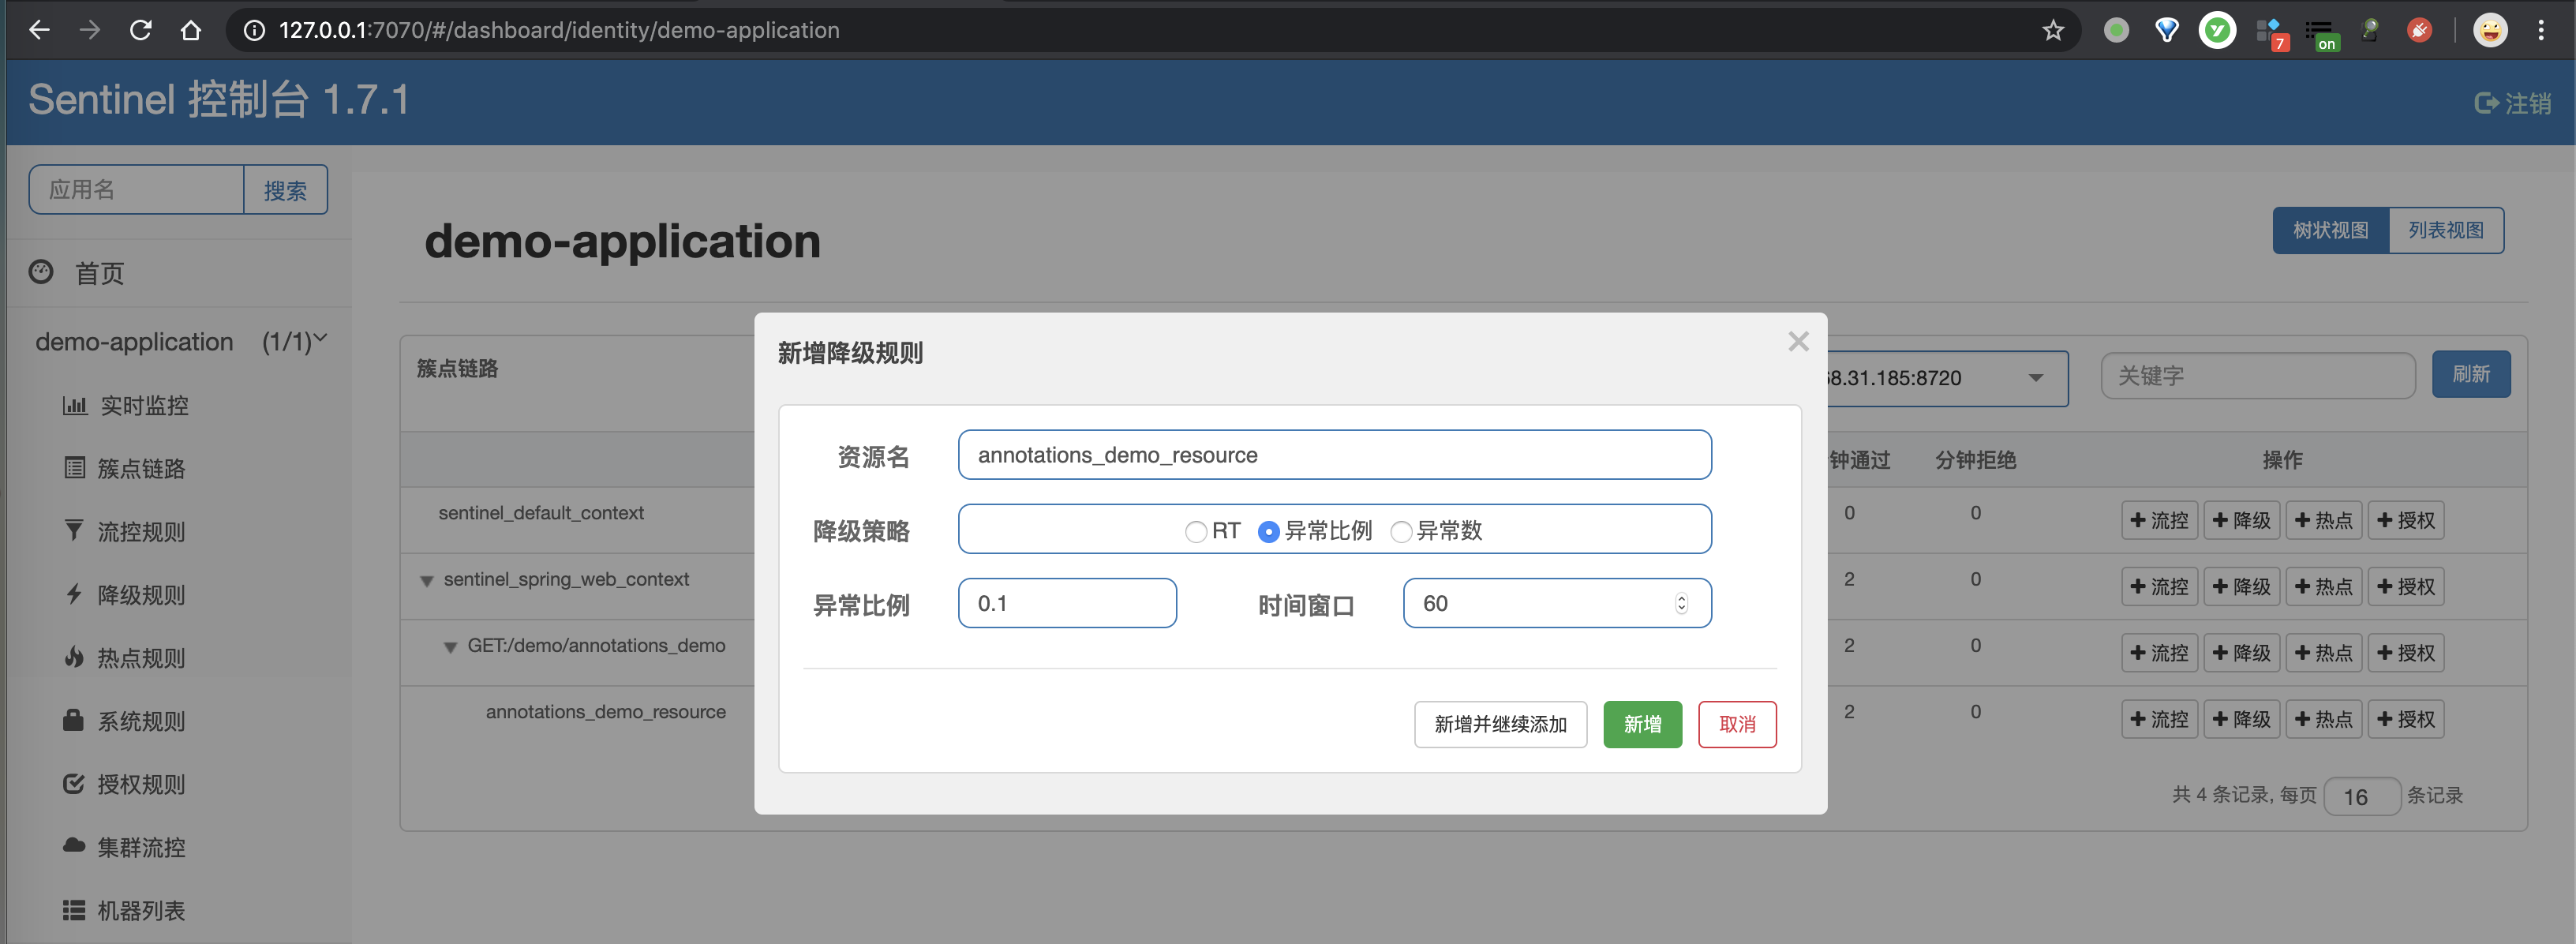Click the 刷新 button
Image resolution: width=2576 pixels, height=944 pixels.
pos(2470,374)
